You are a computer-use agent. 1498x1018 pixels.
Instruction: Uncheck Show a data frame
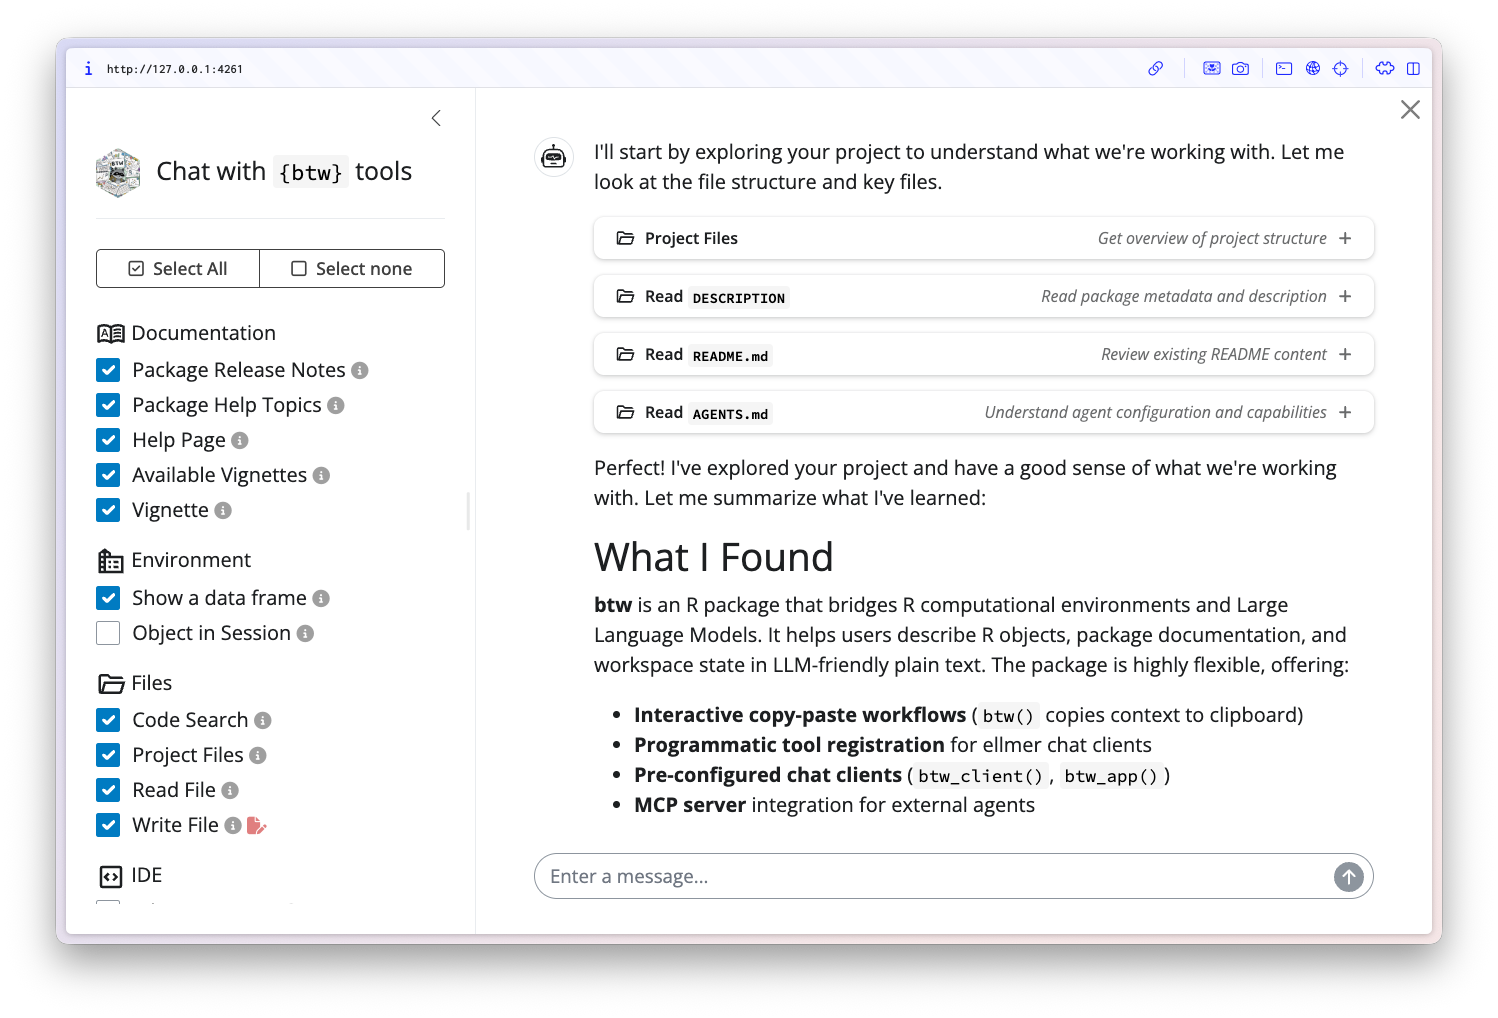coord(107,597)
